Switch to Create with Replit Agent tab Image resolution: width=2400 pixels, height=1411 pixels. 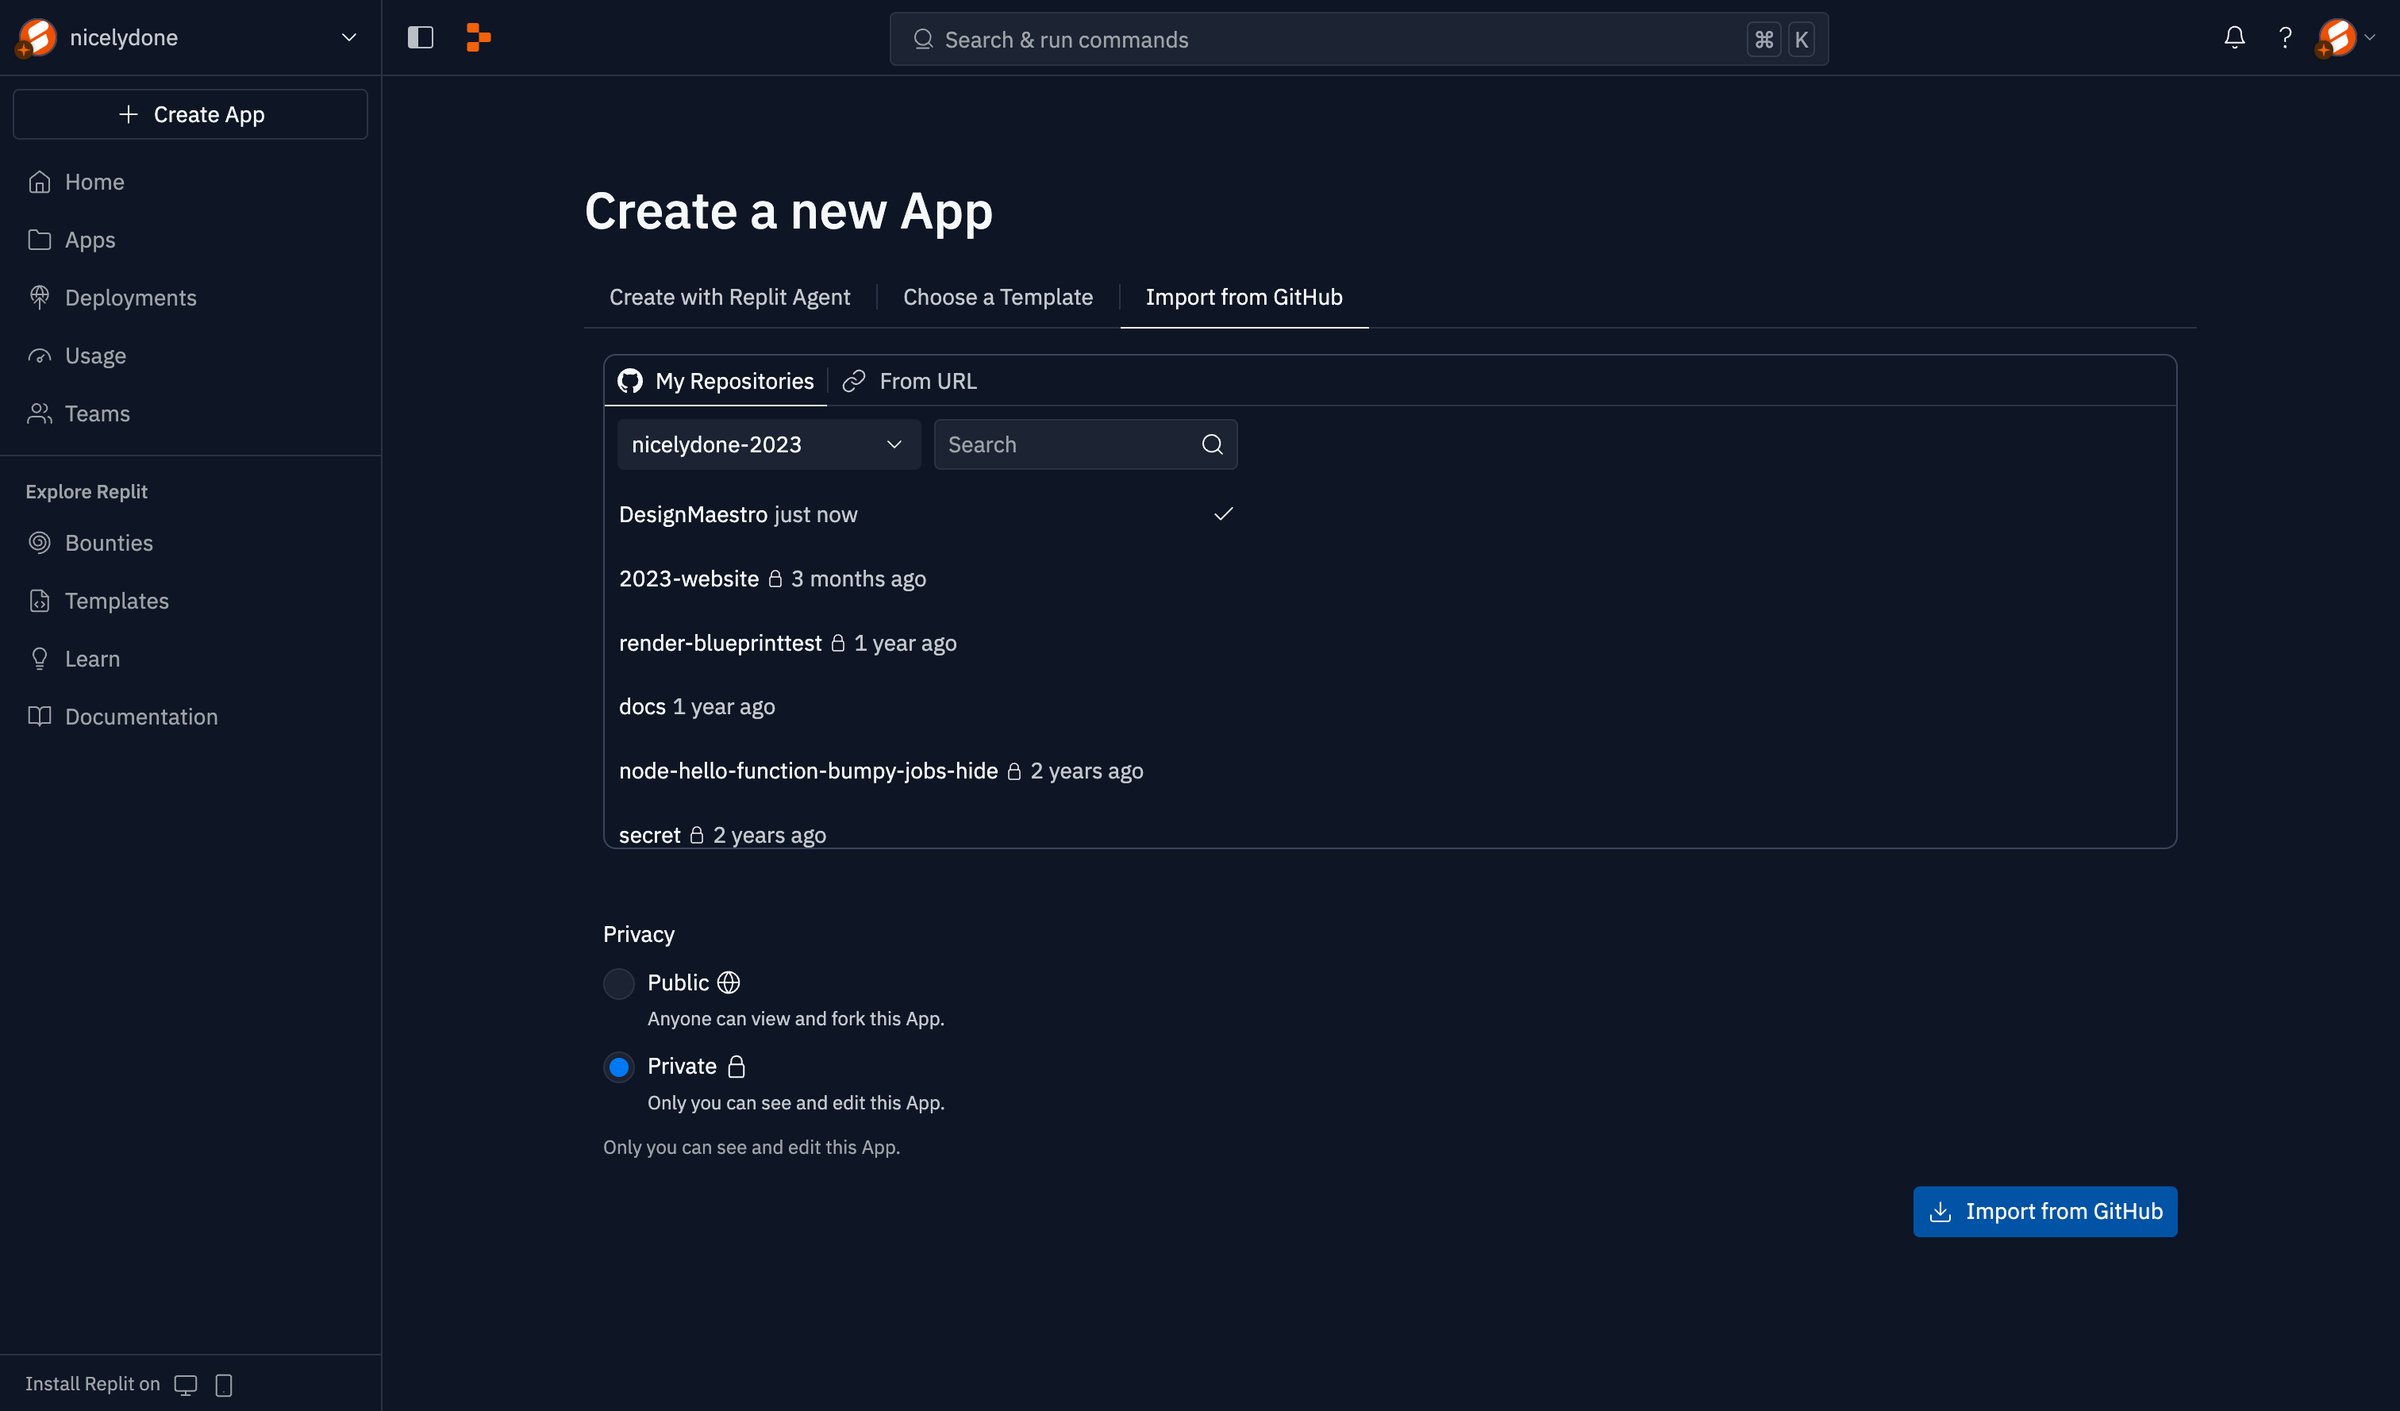(x=730, y=297)
